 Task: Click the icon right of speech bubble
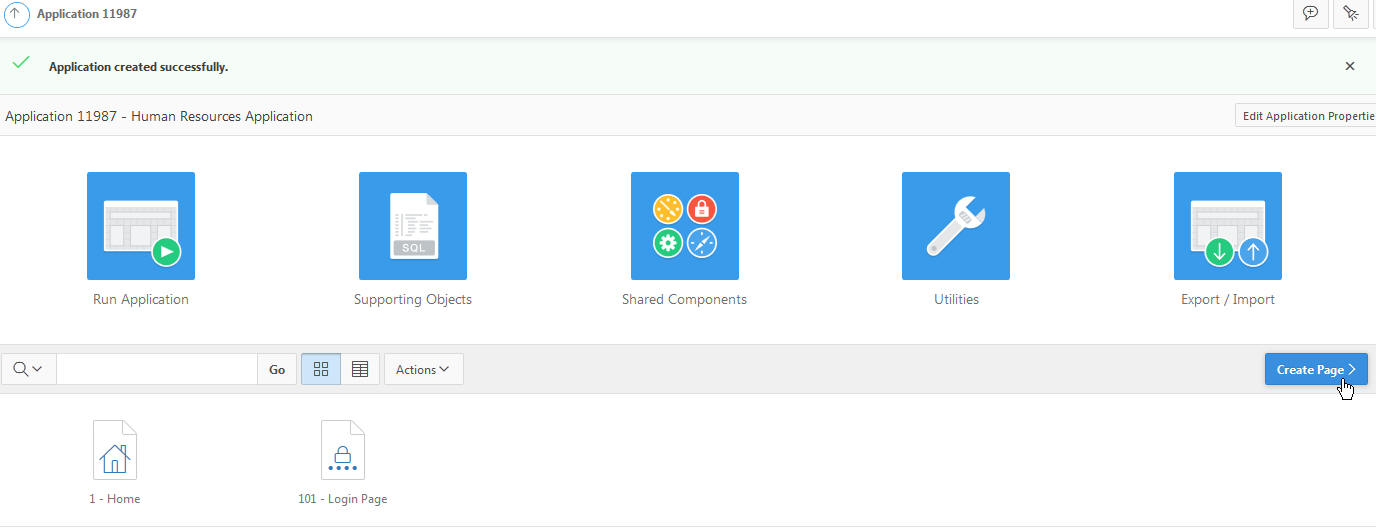(1351, 14)
